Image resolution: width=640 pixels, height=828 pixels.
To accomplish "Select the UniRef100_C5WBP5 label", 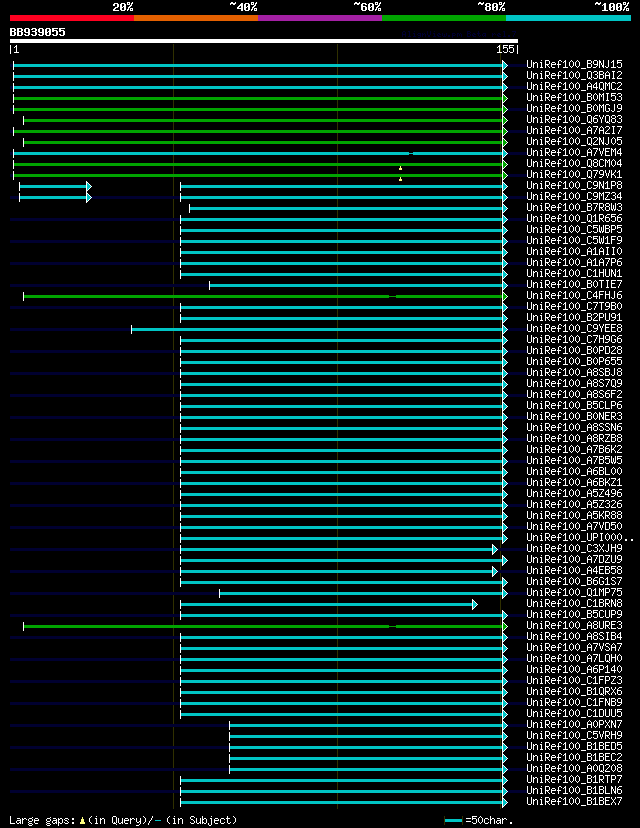I will (574, 229).
